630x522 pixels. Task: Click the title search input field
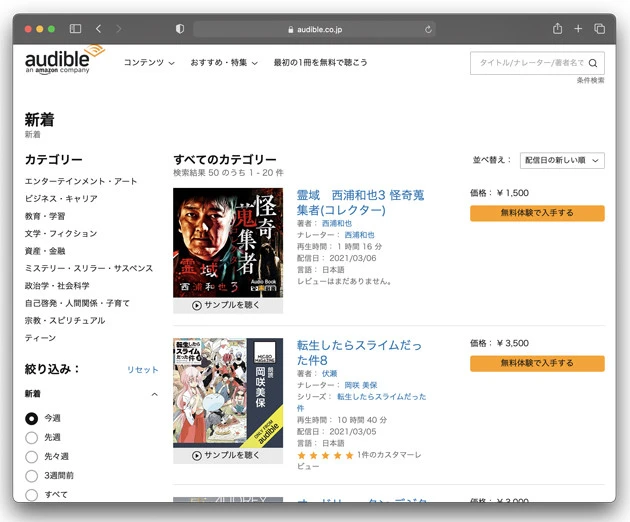tap(530, 62)
